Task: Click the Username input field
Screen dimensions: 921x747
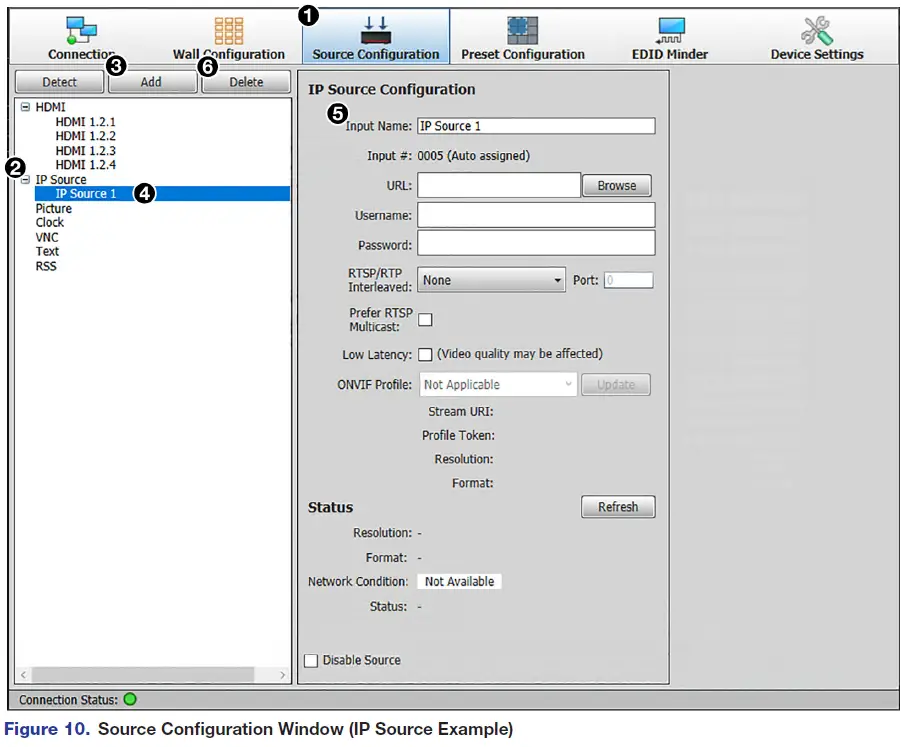Action: coord(536,215)
